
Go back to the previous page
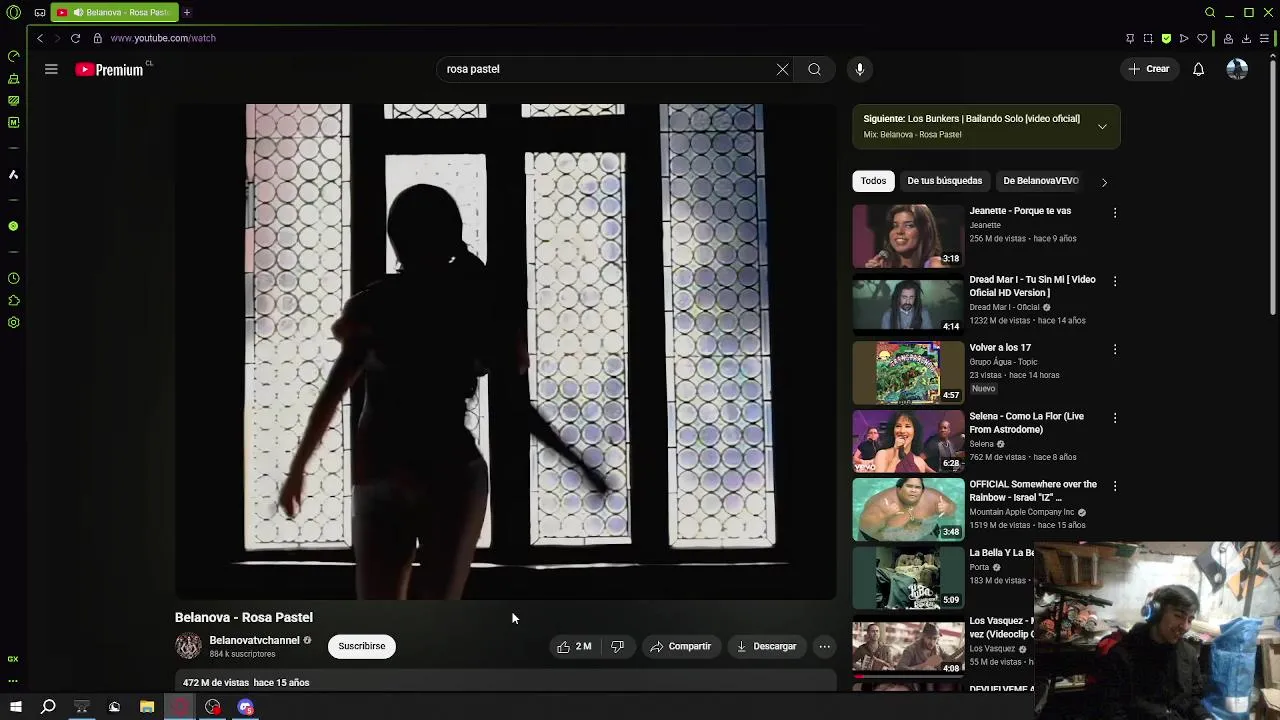(40, 38)
